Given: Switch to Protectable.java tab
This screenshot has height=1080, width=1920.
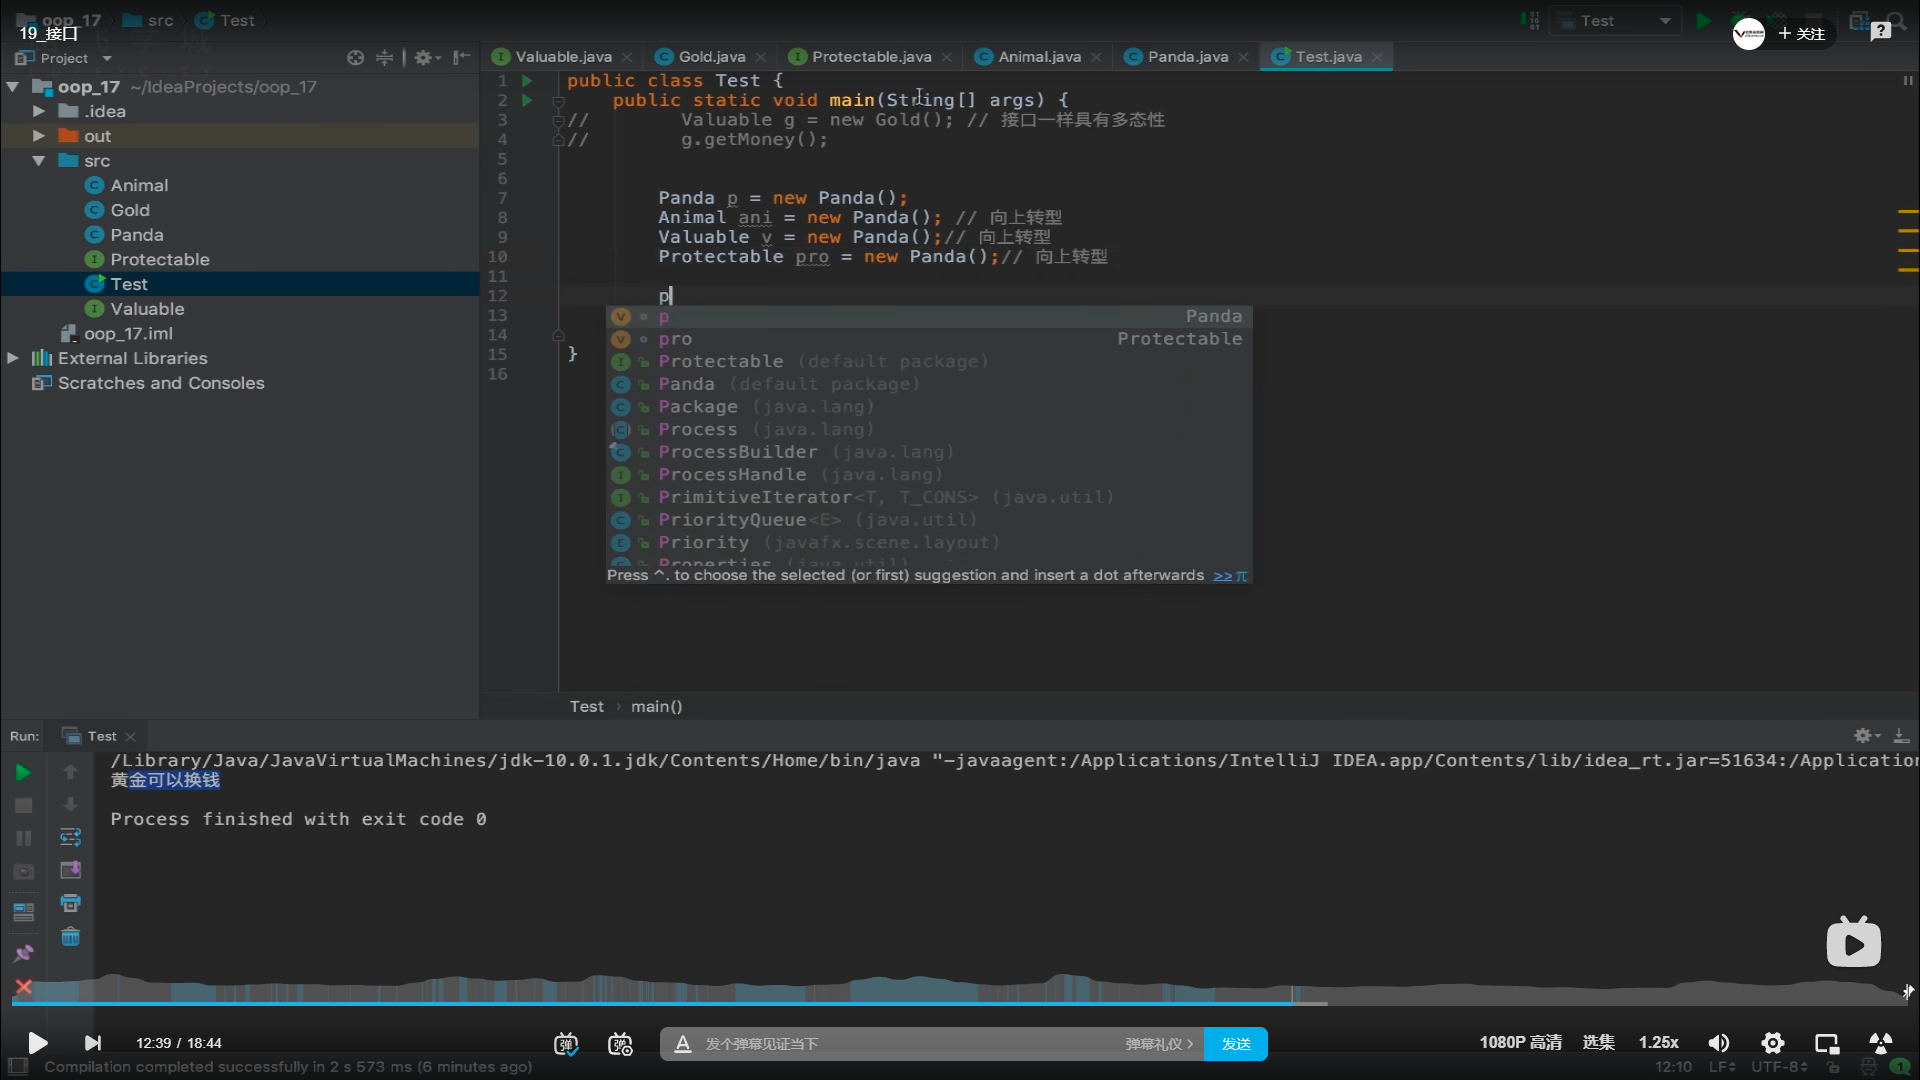Looking at the screenshot, I should 870,57.
